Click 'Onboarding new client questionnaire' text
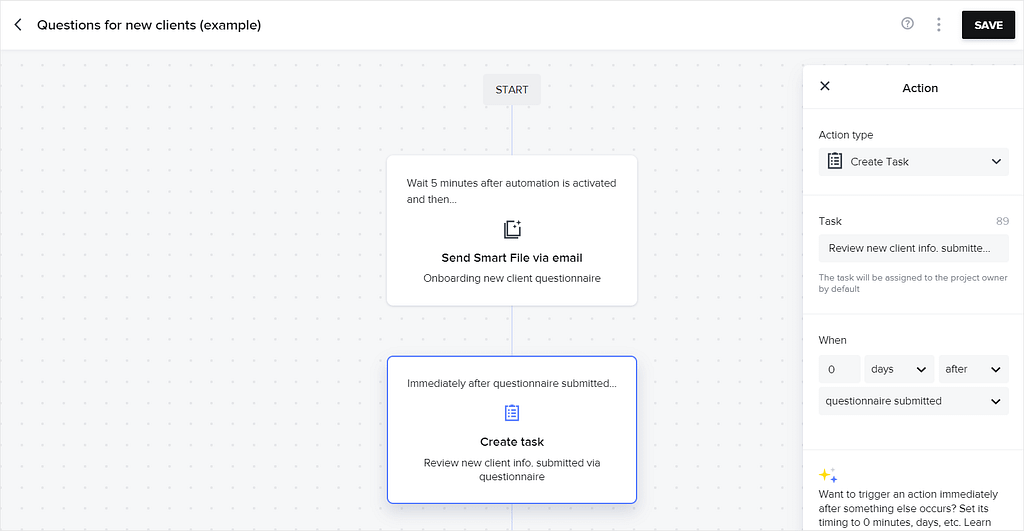This screenshot has width=1024, height=531. click(512, 278)
